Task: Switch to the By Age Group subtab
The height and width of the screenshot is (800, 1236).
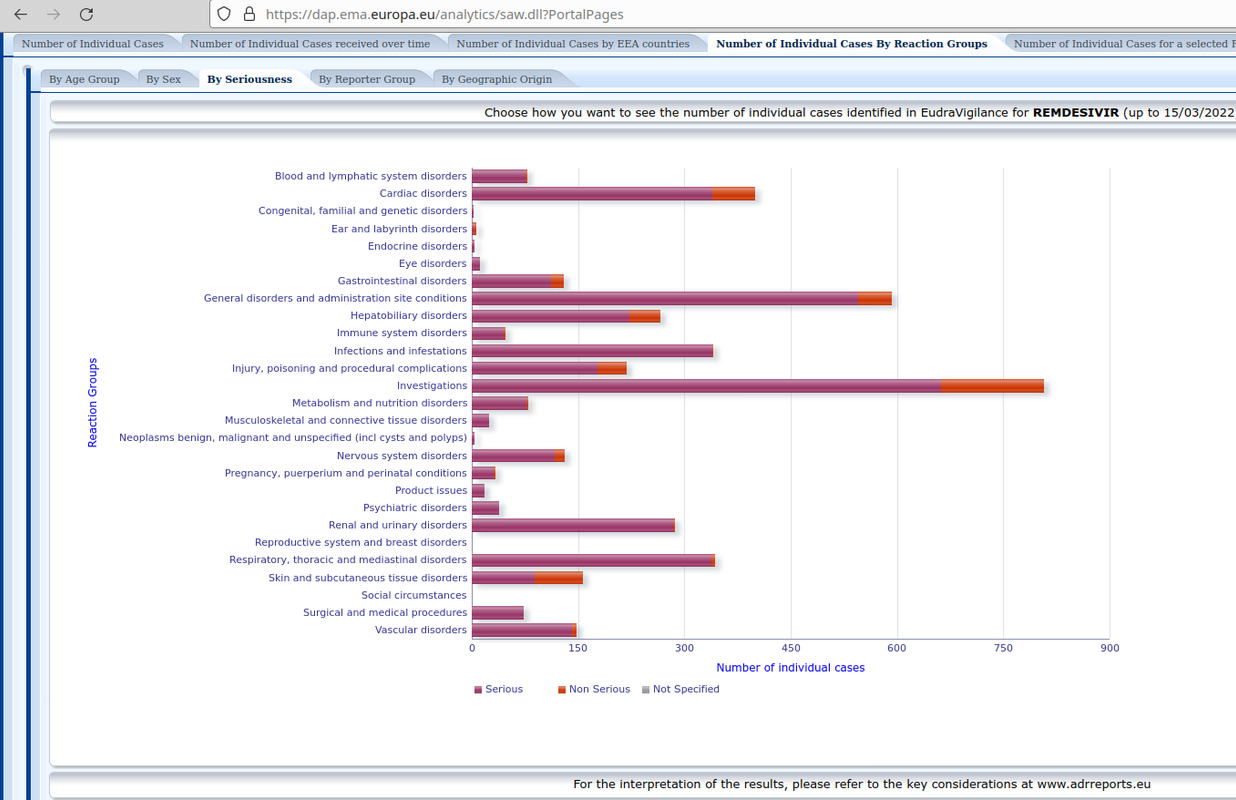Action: (x=84, y=79)
